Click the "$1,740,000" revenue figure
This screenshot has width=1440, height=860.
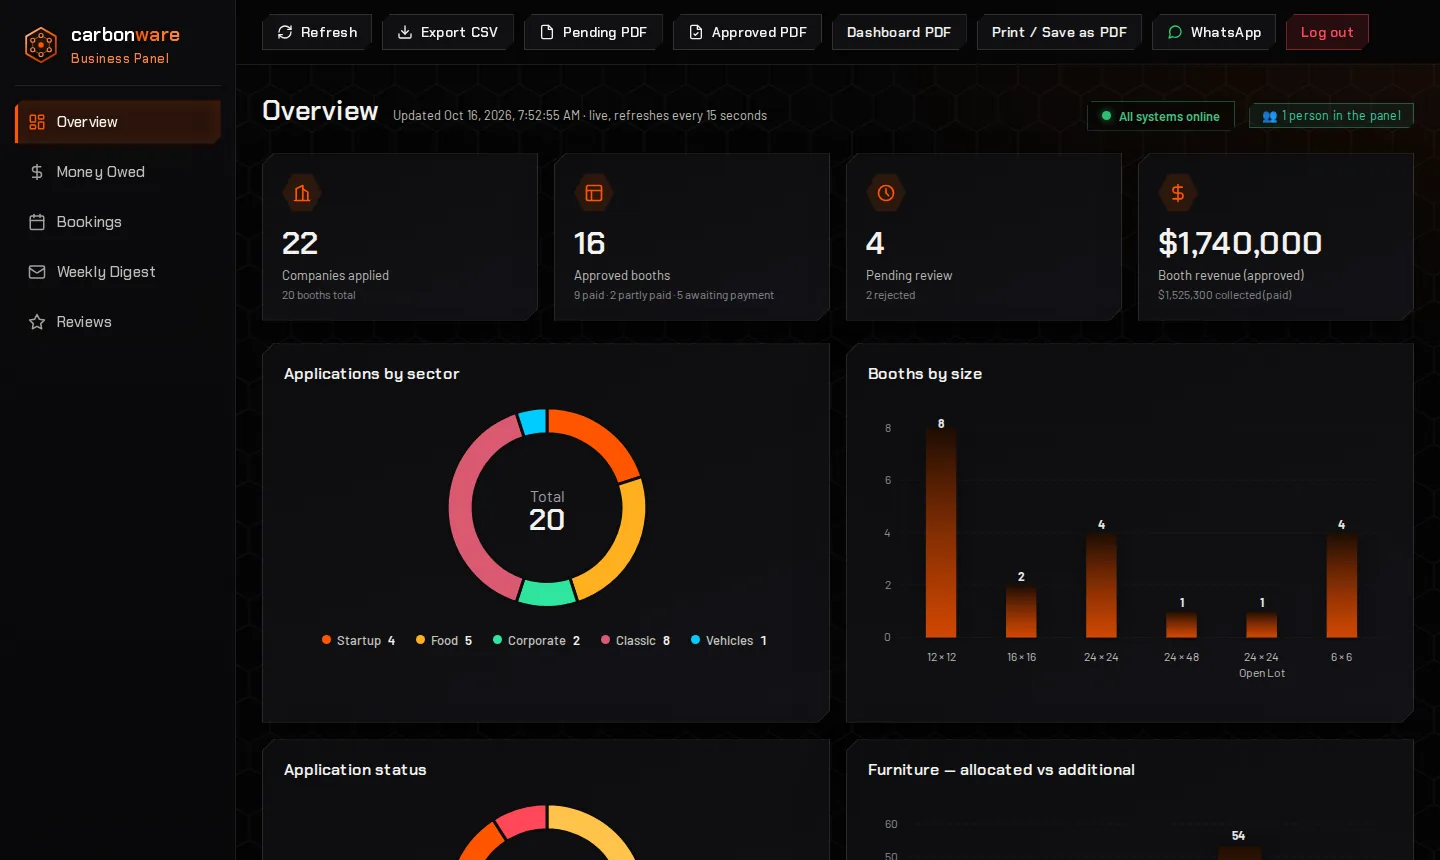(1240, 243)
